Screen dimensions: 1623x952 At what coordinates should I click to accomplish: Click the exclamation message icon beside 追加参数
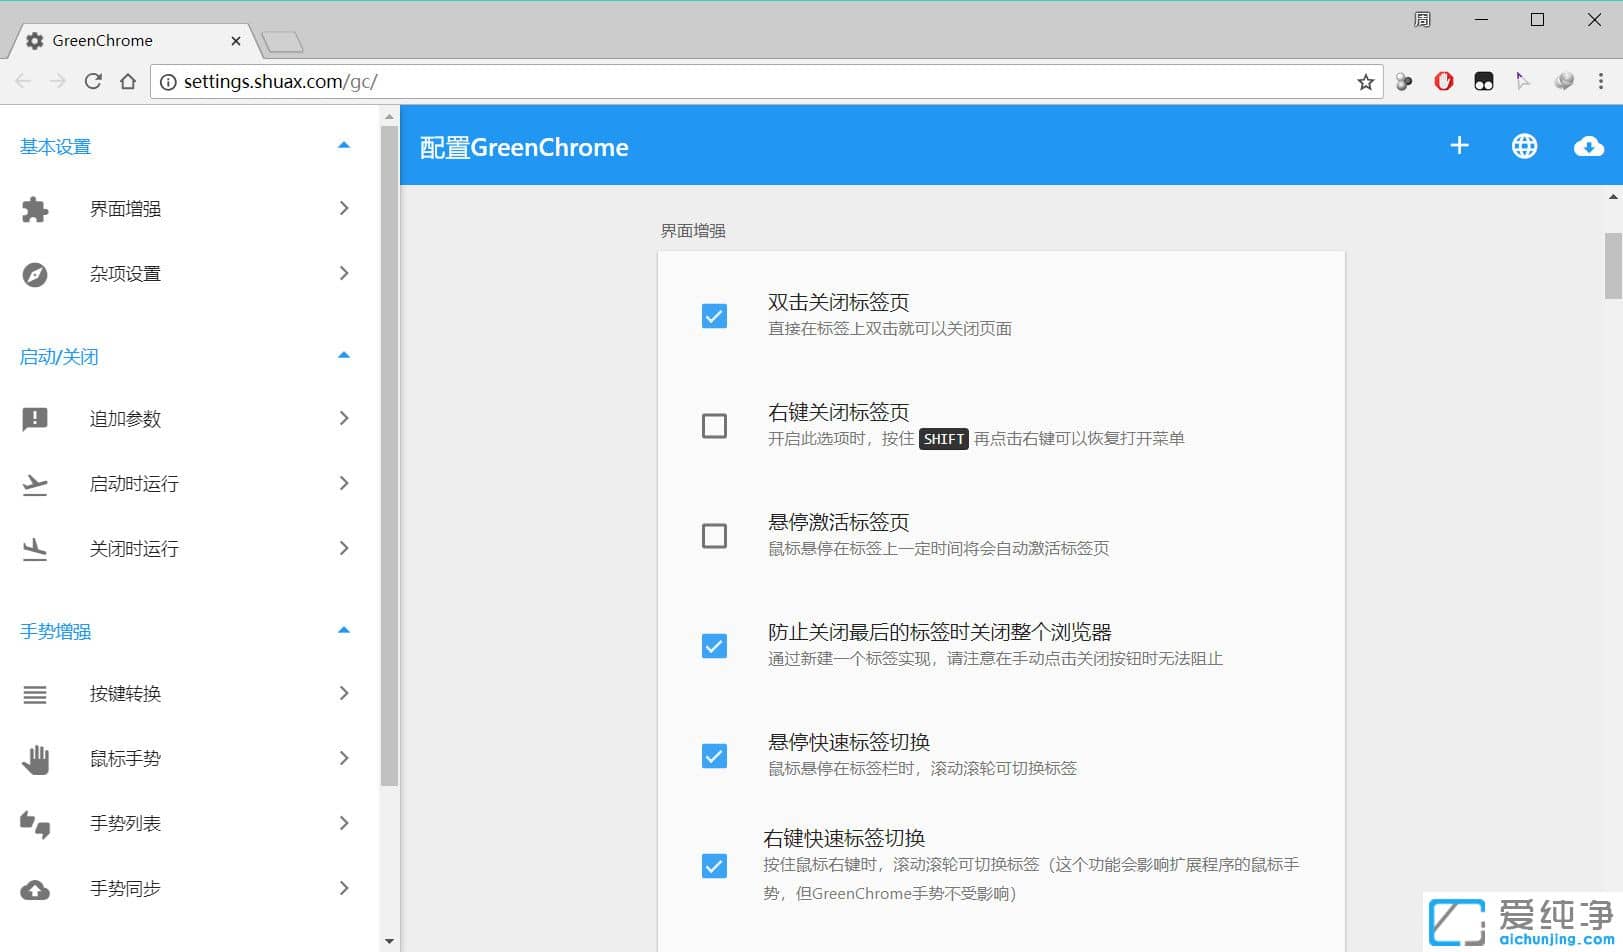tap(35, 419)
